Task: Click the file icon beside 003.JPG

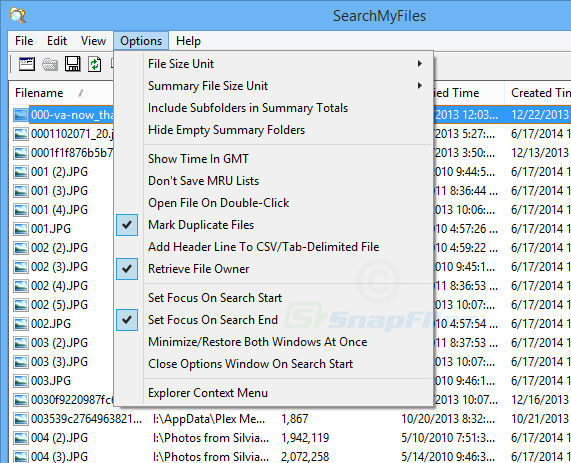Action: click(x=21, y=381)
